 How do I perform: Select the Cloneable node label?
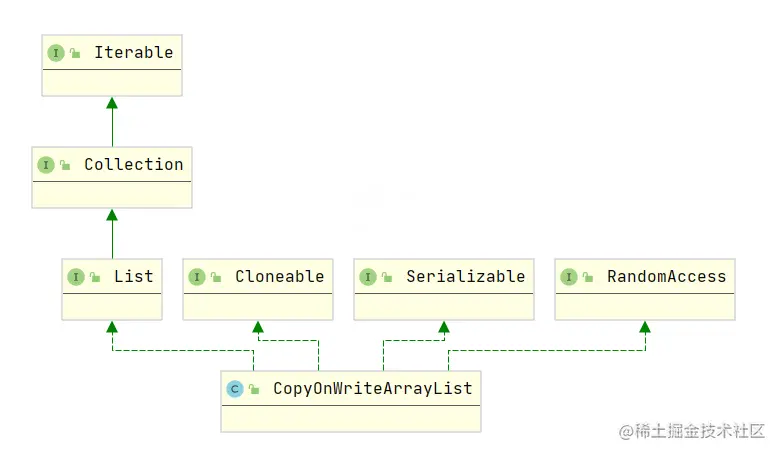[x=279, y=277]
